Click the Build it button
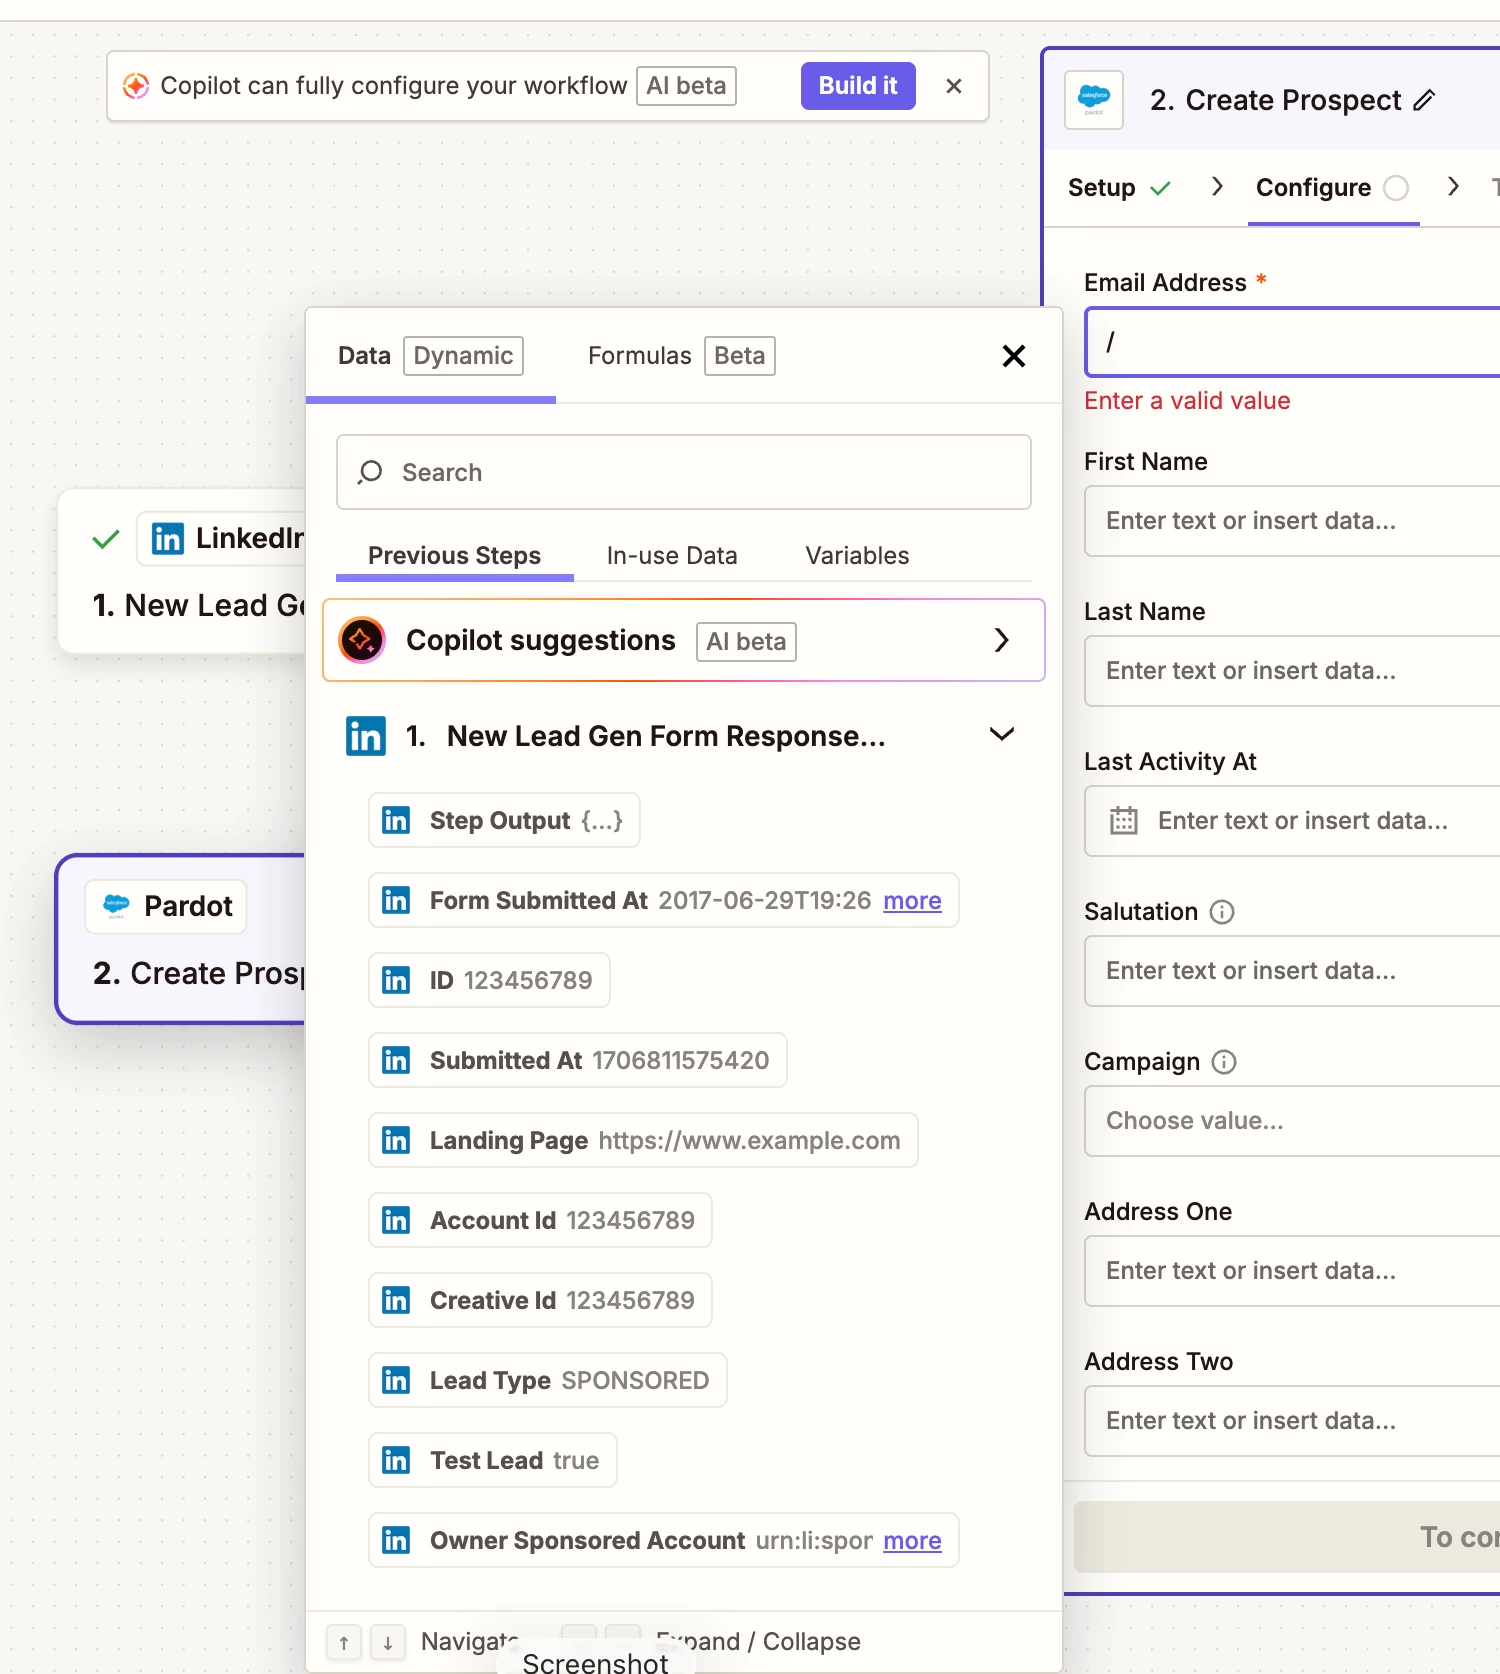Viewport: 1500px width, 1674px height. [x=858, y=86]
